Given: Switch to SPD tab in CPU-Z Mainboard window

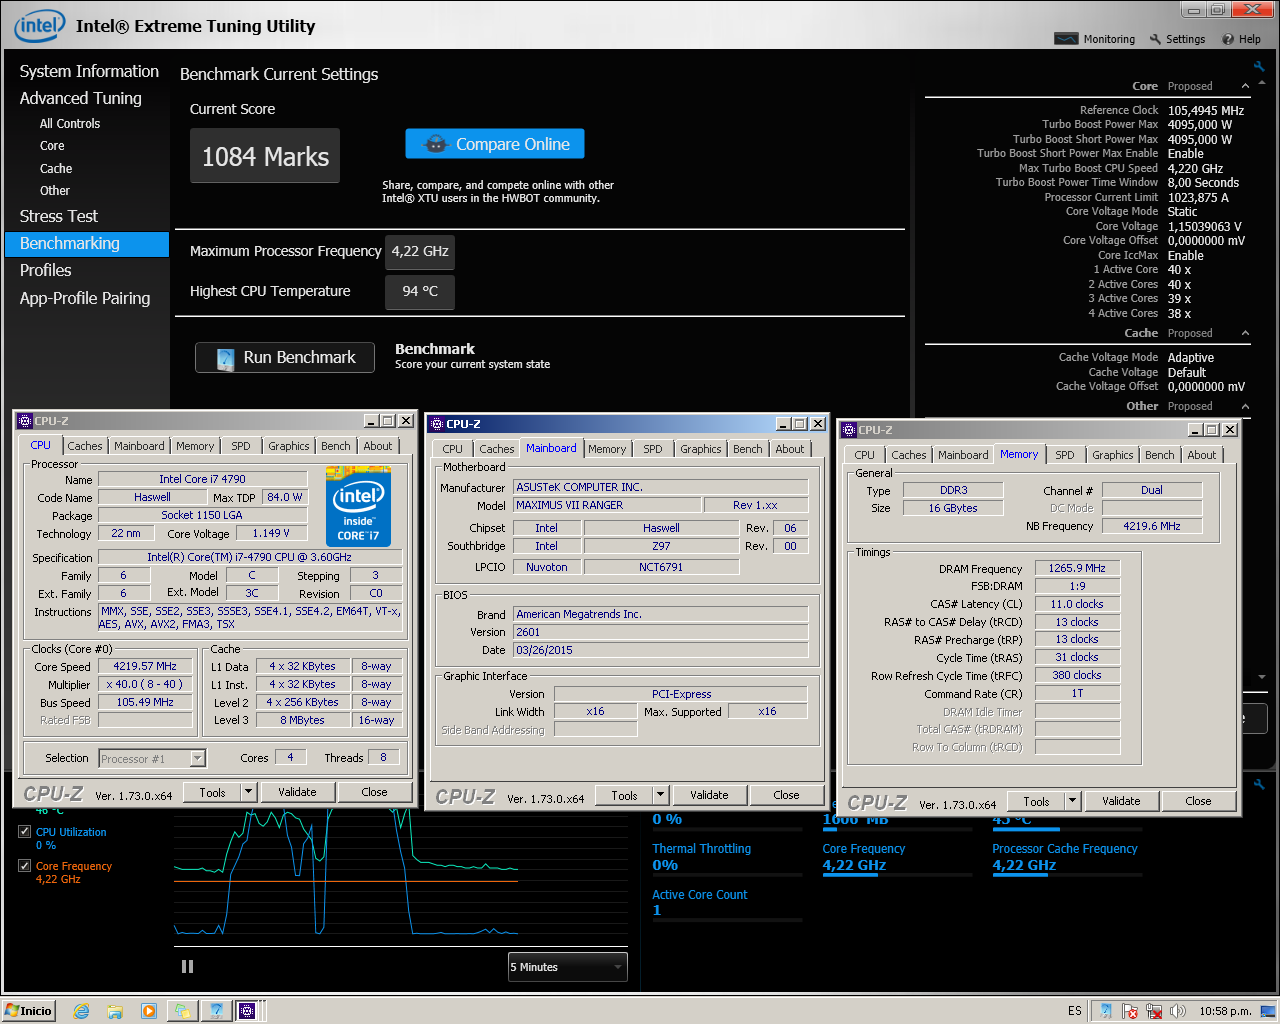Looking at the screenshot, I should point(653,449).
